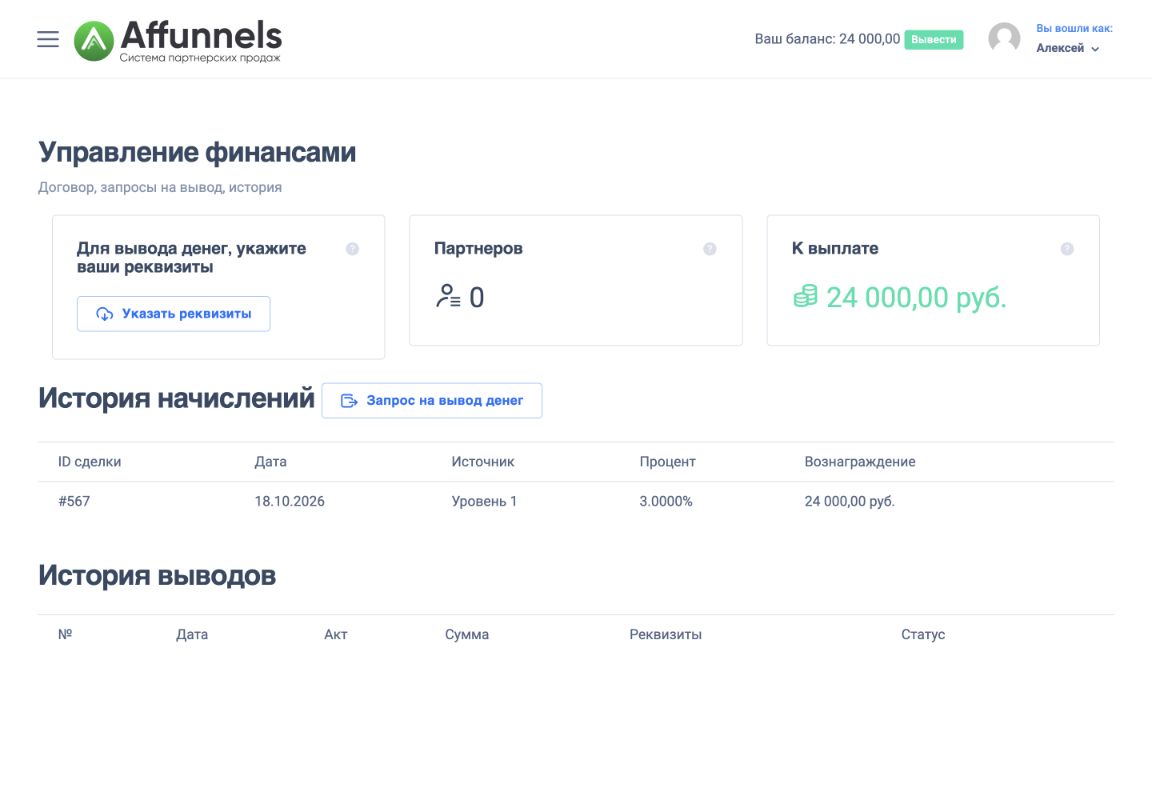Click the К выплате card title
This screenshot has width=1152, height=800.
(x=835, y=248)
